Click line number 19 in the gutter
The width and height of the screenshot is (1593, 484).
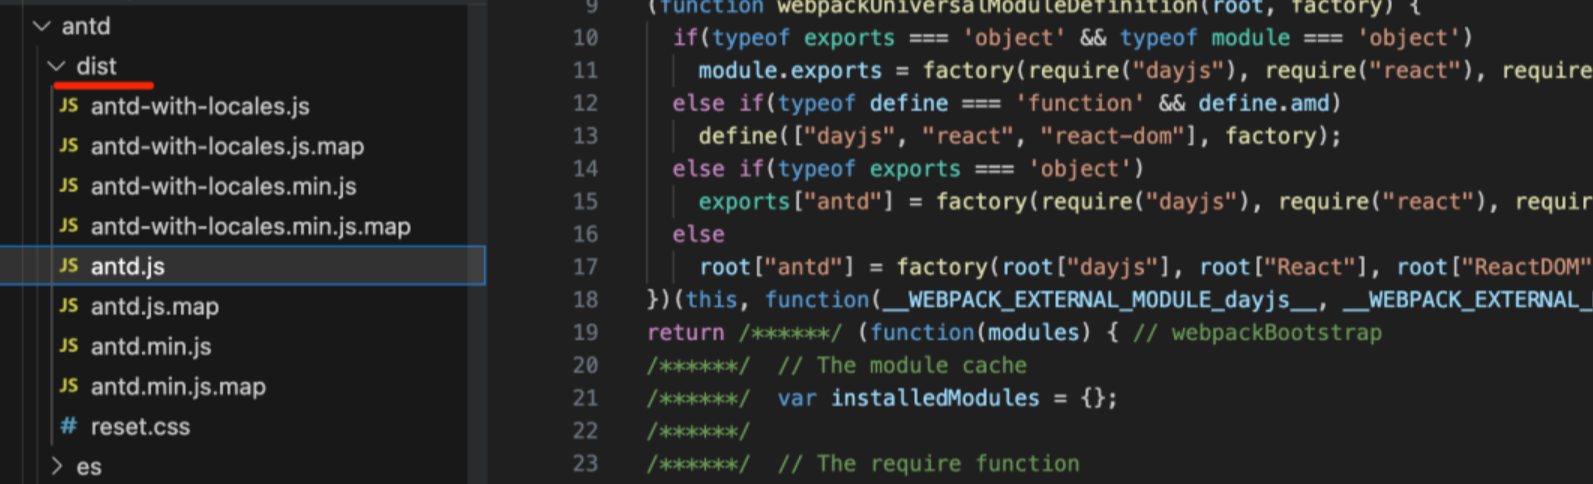tap(585, 333)
